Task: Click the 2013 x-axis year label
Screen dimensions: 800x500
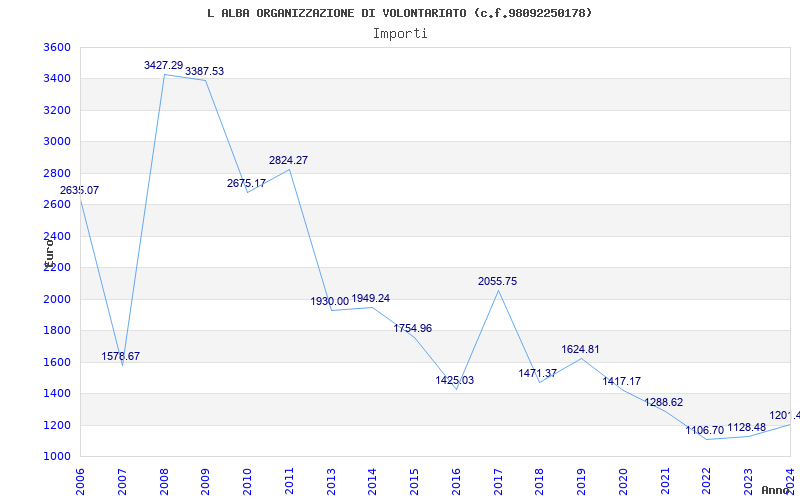Action: [331, 482]
